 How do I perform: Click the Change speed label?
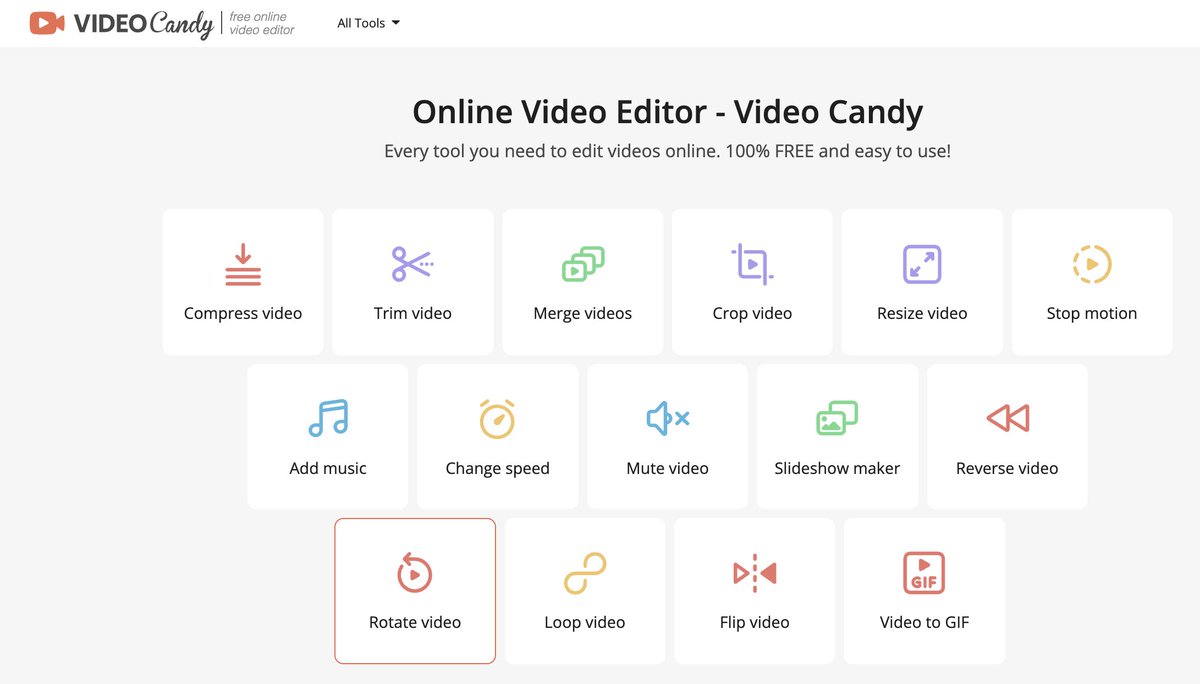(x=497, y=468)
